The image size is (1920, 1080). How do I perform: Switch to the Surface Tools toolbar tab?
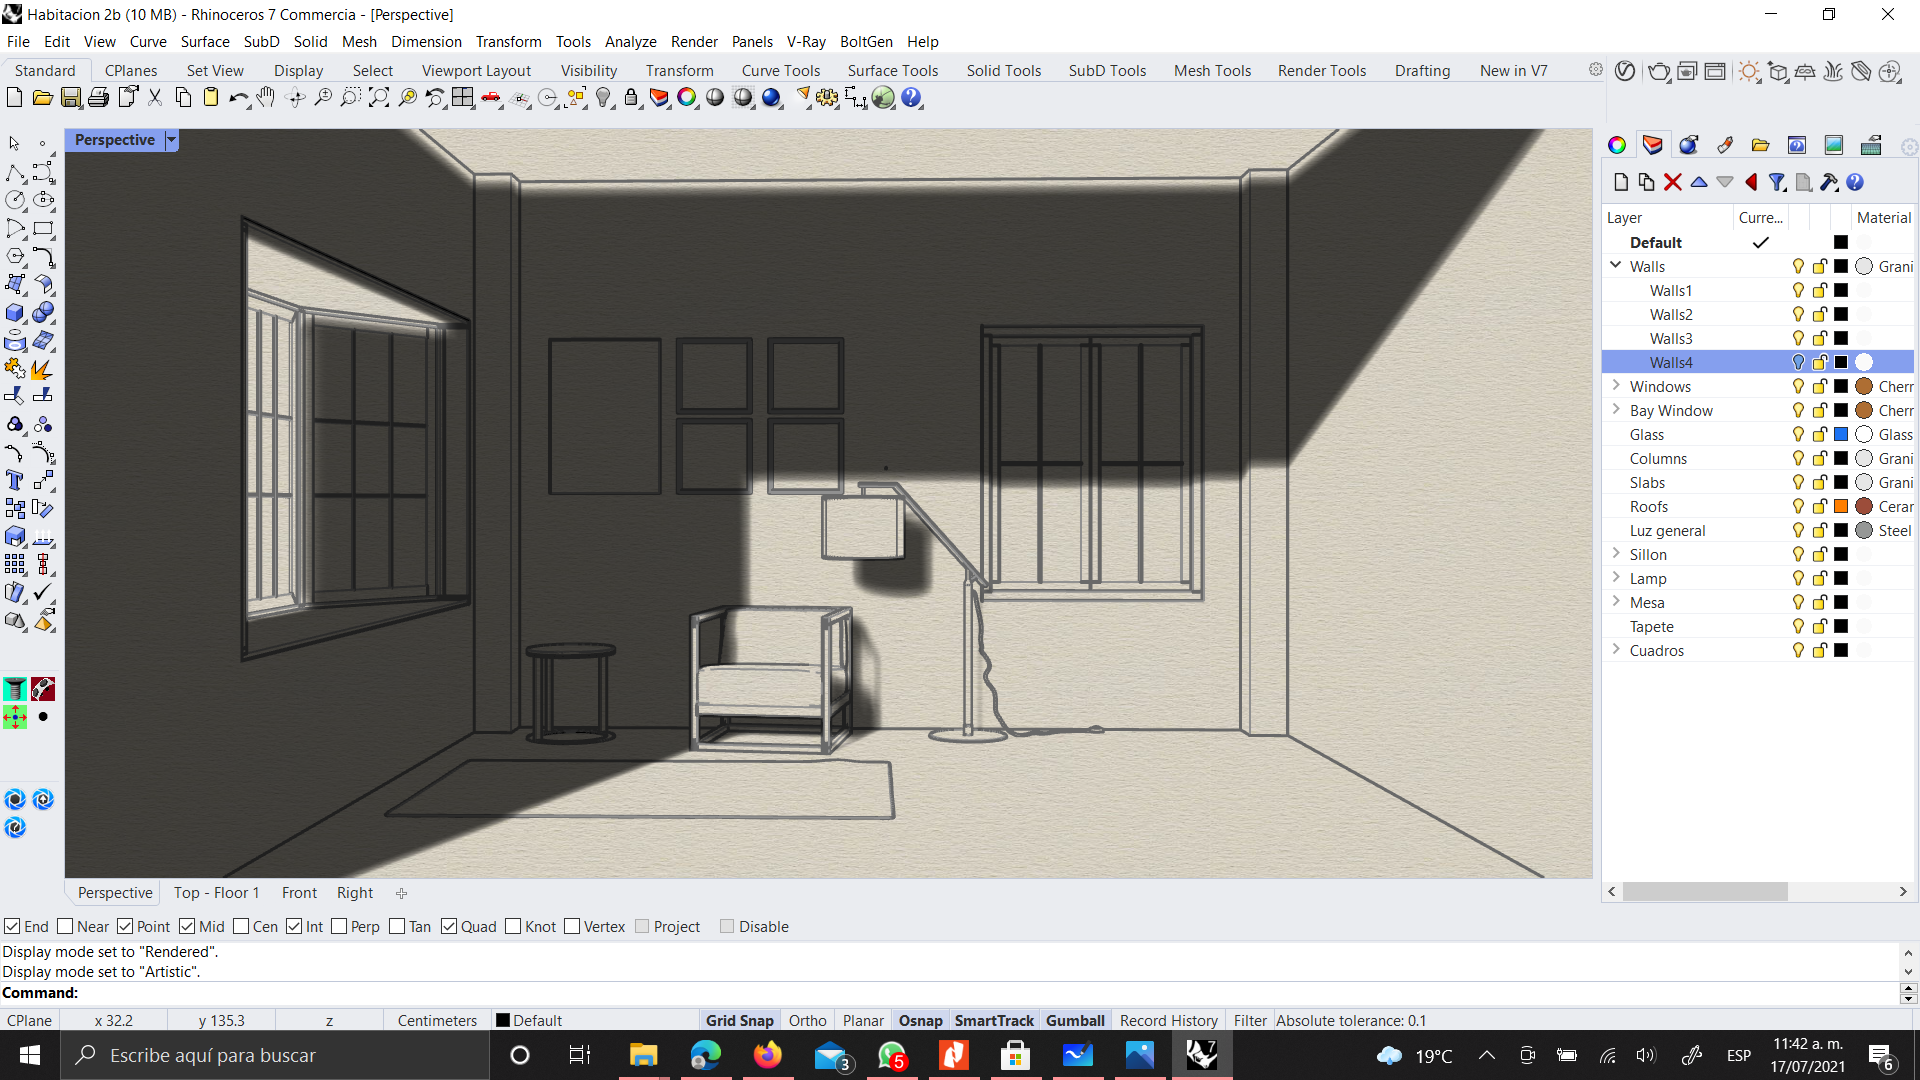pyautogui.click(x=892, y=70)
